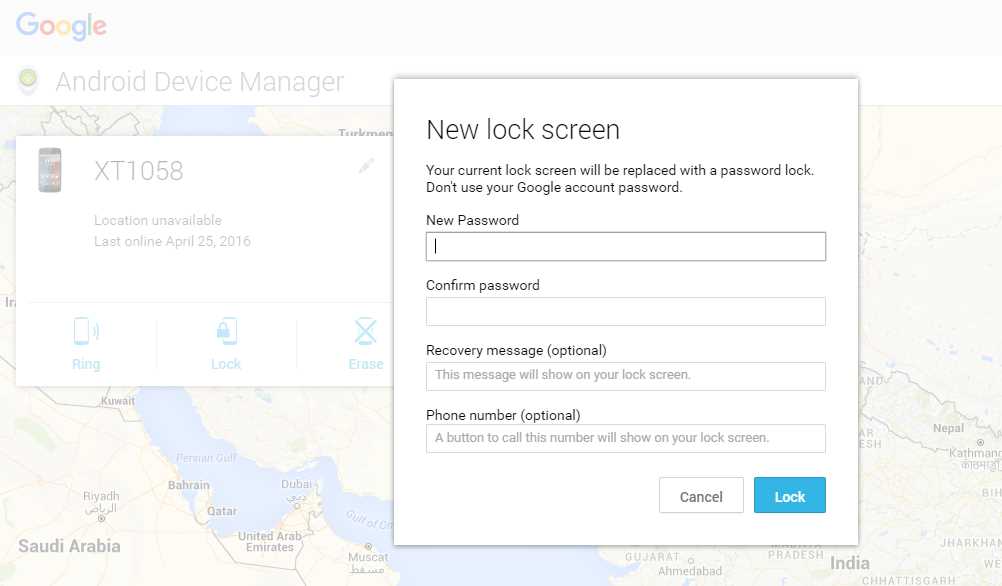Click the map near the India label
The width and height of the screenshot is (1002, 586).
(848, 563)
